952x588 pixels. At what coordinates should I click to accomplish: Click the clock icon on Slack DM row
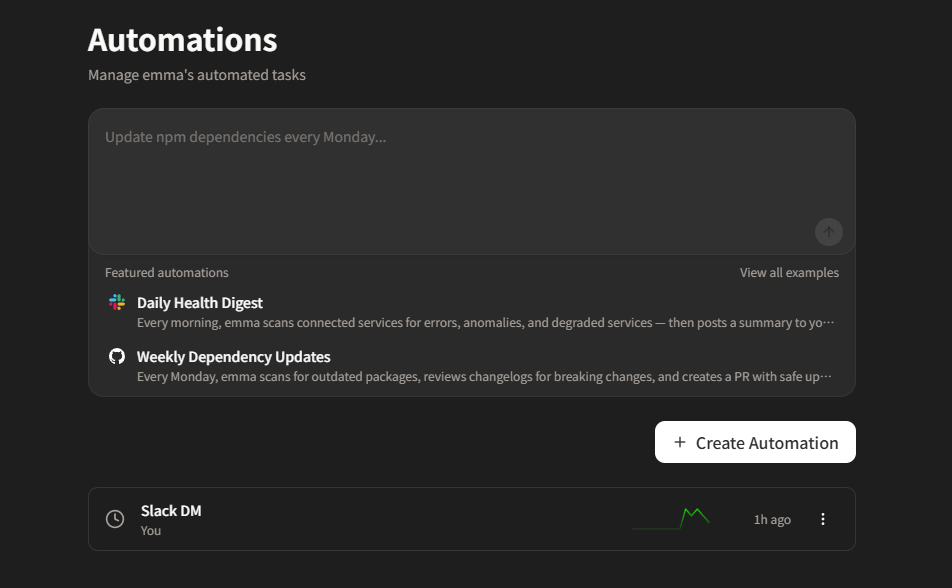tap(115, 519)
